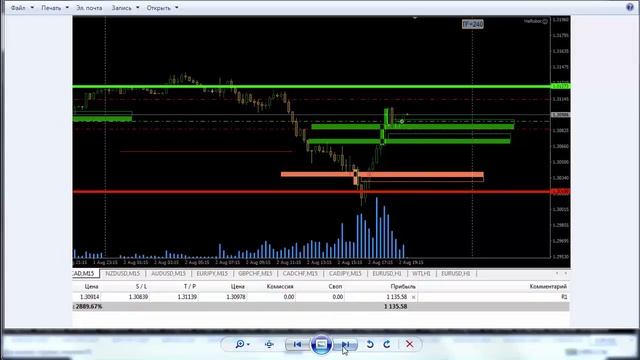This screenshot has height=360, width=640.
Task: Rotate image counterclockwise
Action: point(370,344)
